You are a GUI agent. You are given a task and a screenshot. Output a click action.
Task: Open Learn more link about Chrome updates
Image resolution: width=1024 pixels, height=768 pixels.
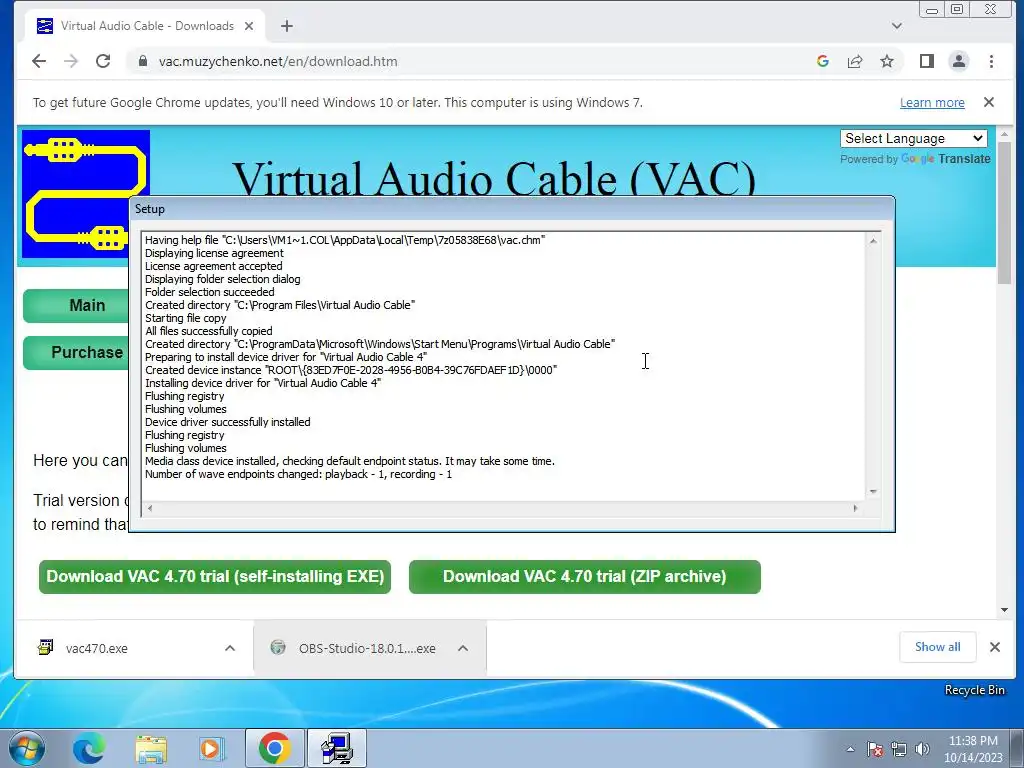coord(932,103)
